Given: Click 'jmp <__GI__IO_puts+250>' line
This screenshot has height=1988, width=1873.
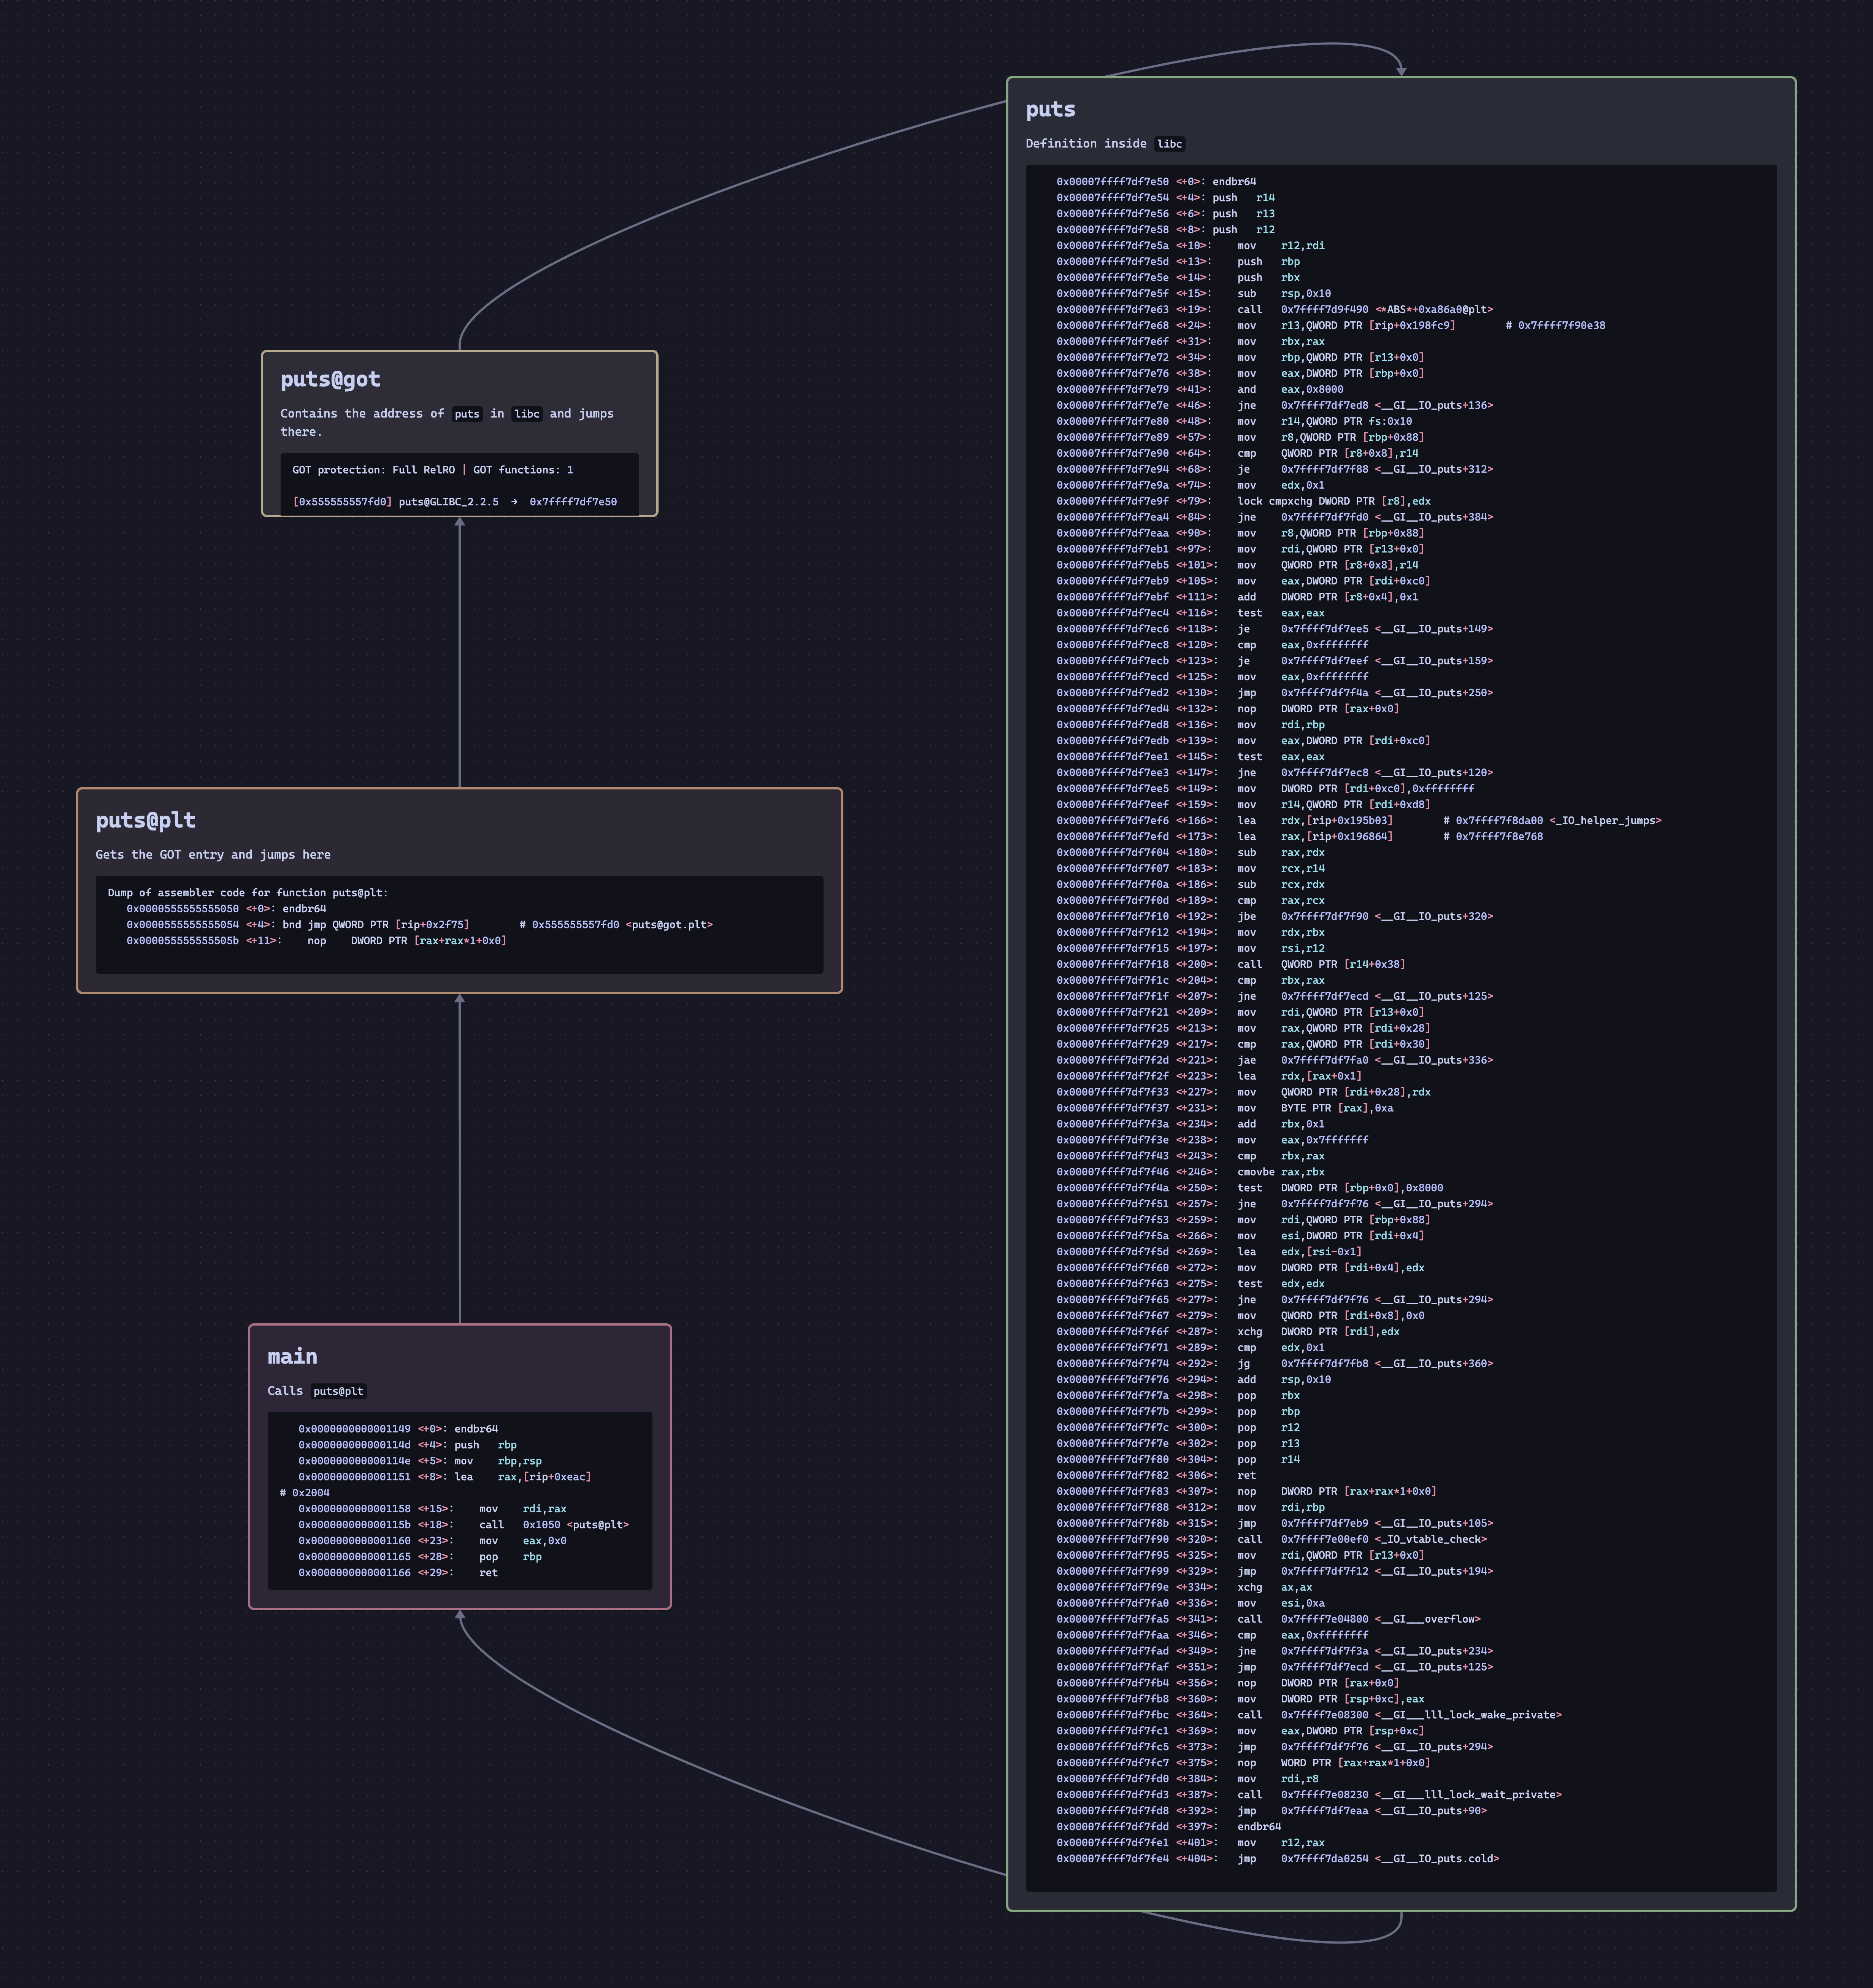Looking at the screenshot, I should [x=1365, y=693].
